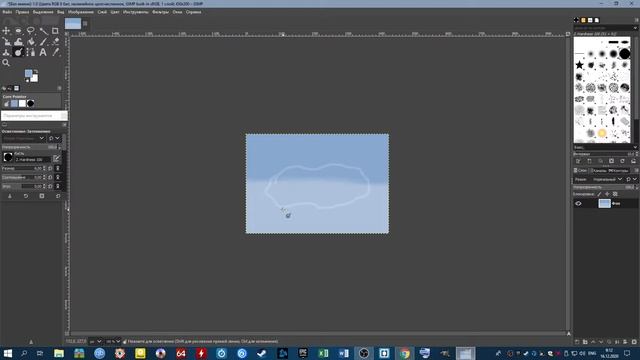Adjust the brush spacing Интервал slider
Screen dimensions: 640x360
[604, 154]
